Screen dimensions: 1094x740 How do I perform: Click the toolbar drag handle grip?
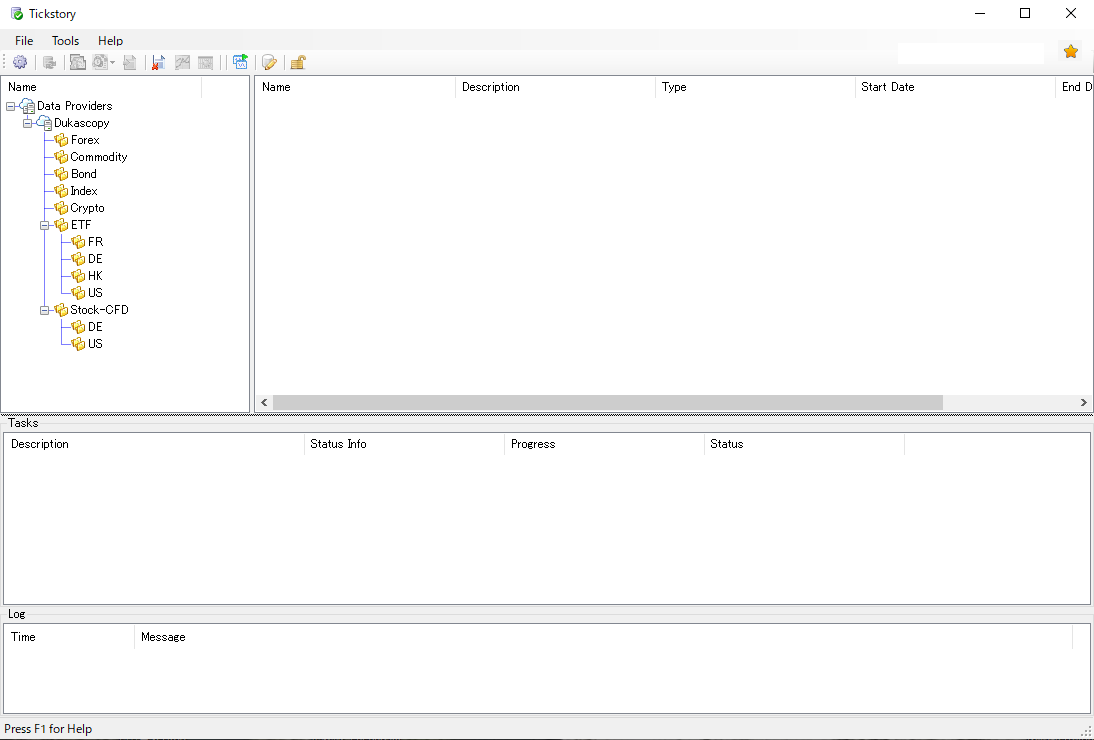tap(5, 63)
